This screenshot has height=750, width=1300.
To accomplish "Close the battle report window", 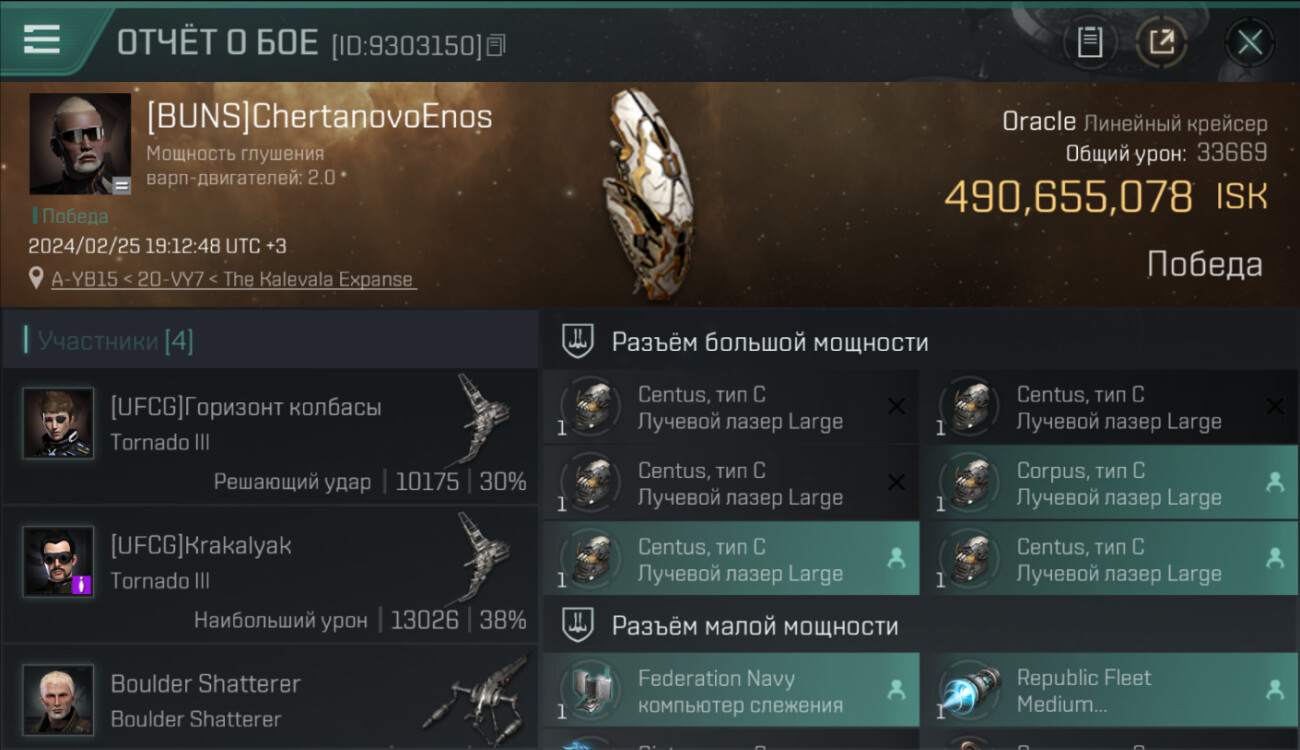I will pyautogui.click(x=1250, y=42).
